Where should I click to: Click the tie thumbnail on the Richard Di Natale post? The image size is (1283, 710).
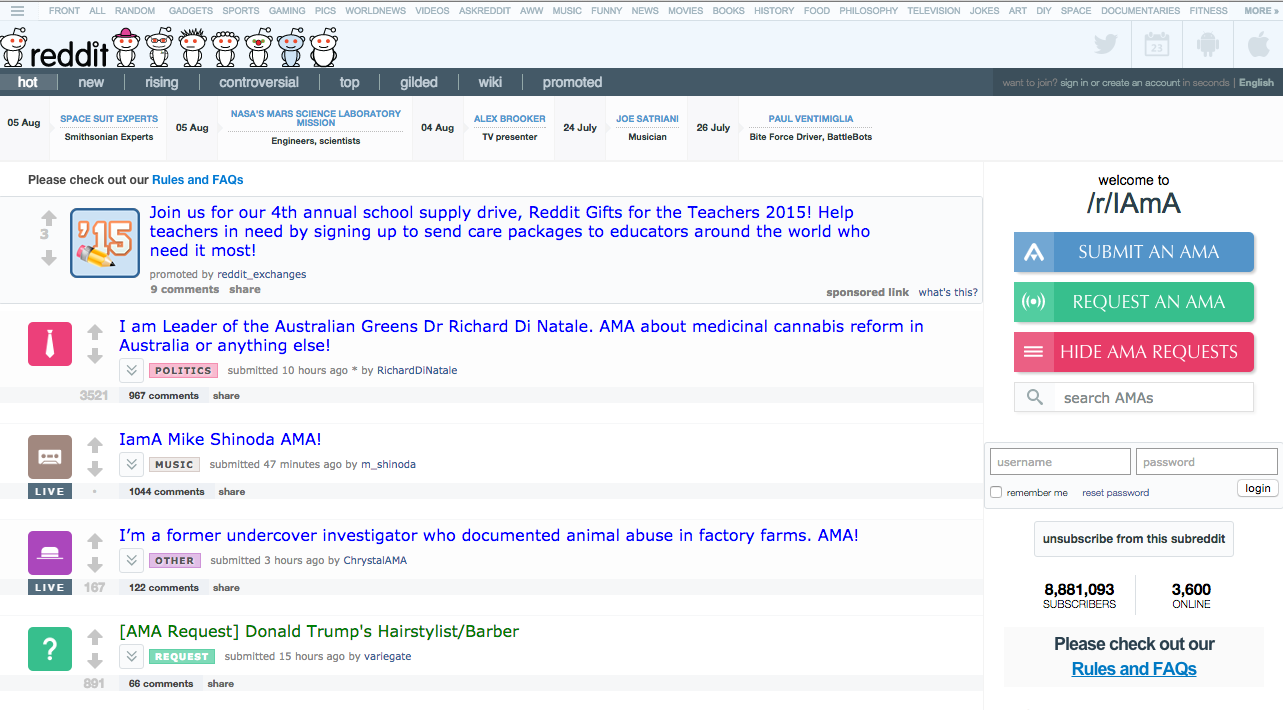coord(49,343)
